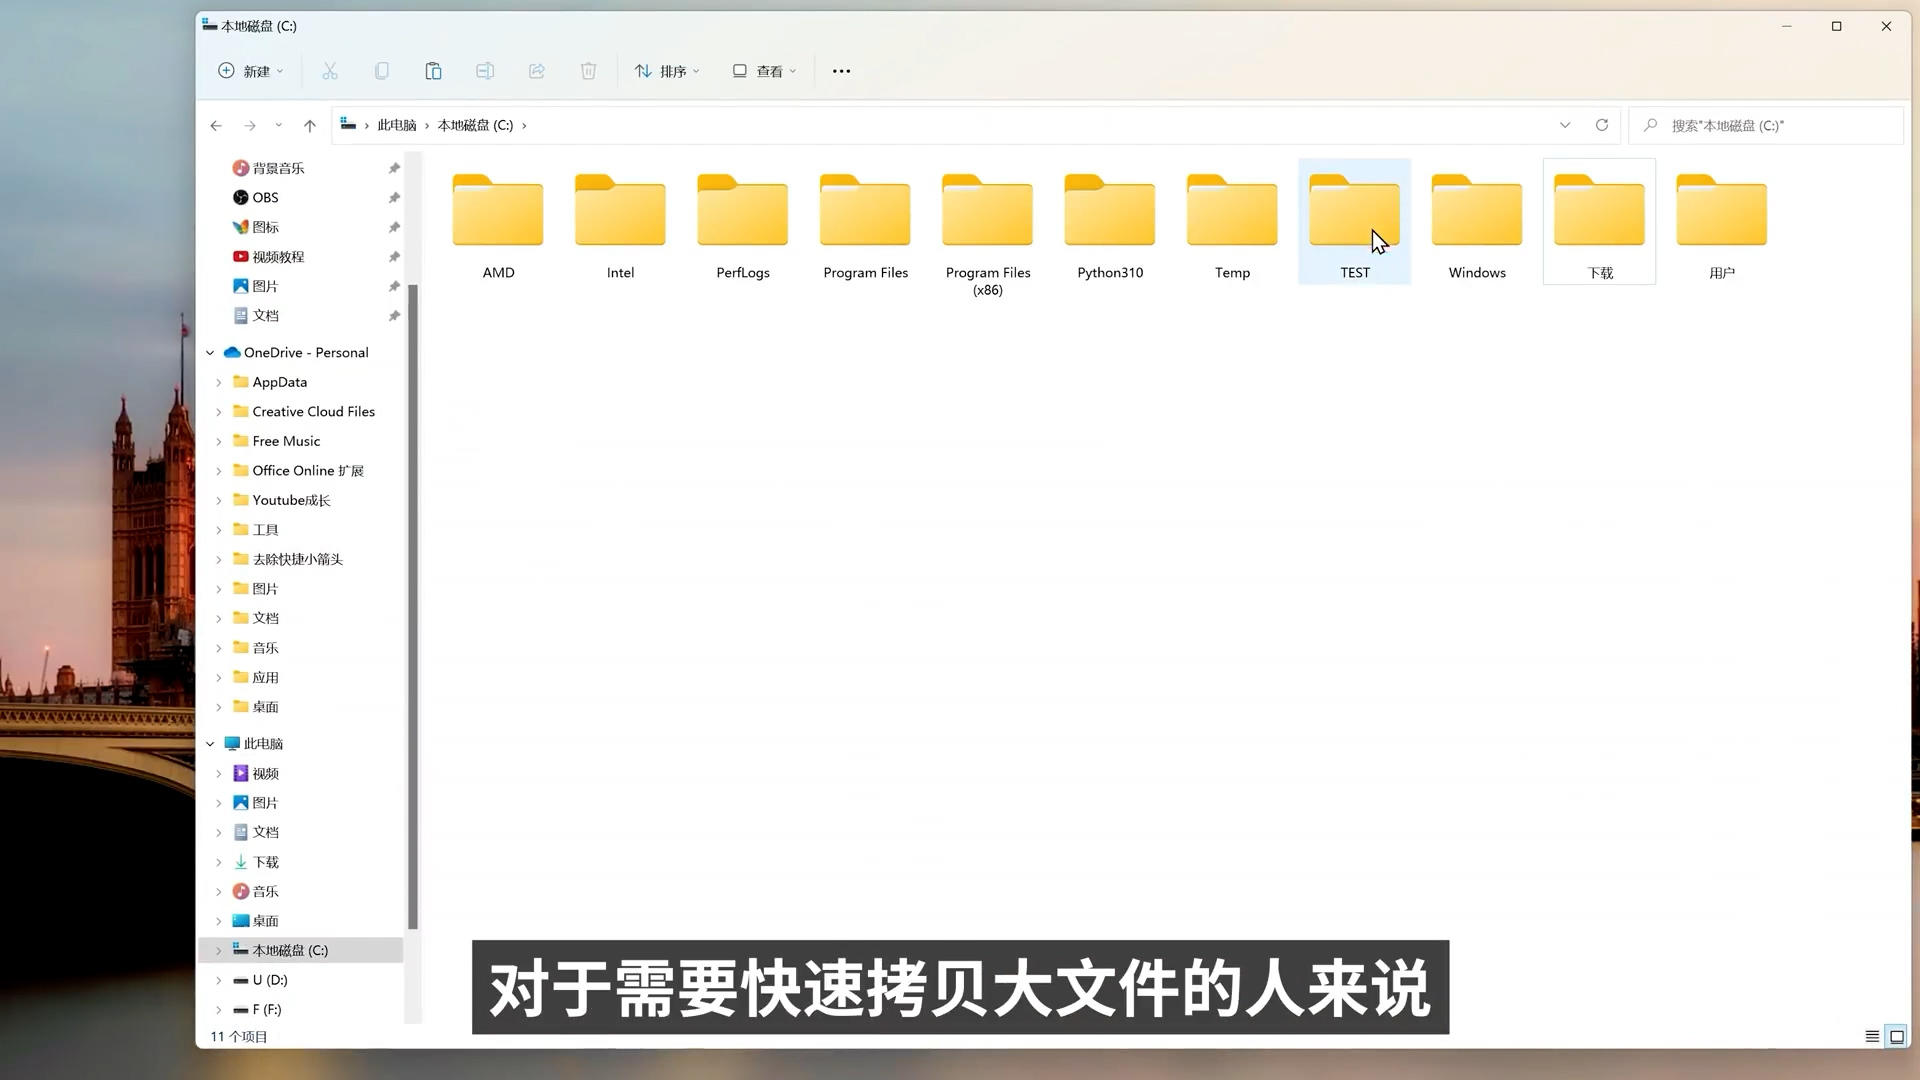Click the Copy icon in the toolbar
This screenshot has width=1920, height=1080.
click(382, 70)
